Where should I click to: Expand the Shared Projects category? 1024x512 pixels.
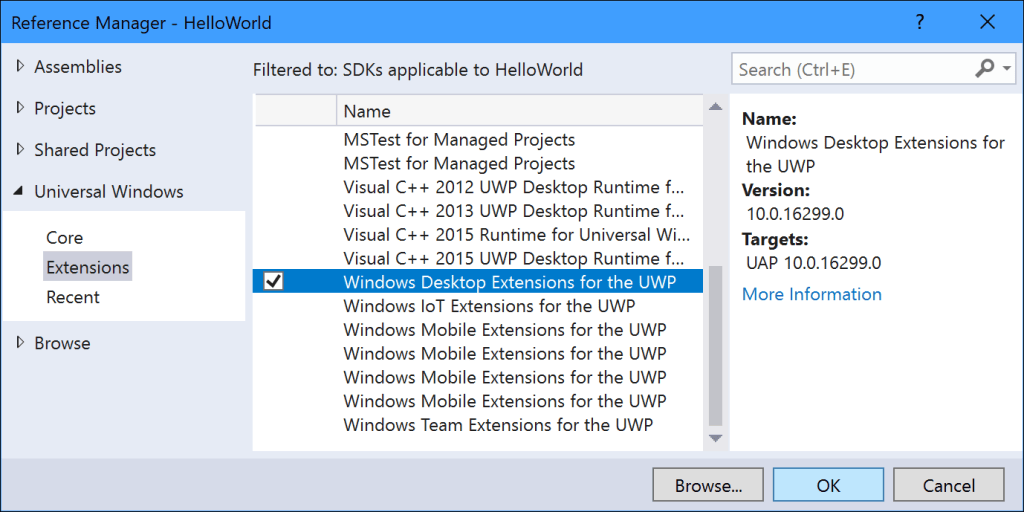[x=20, y=150]
